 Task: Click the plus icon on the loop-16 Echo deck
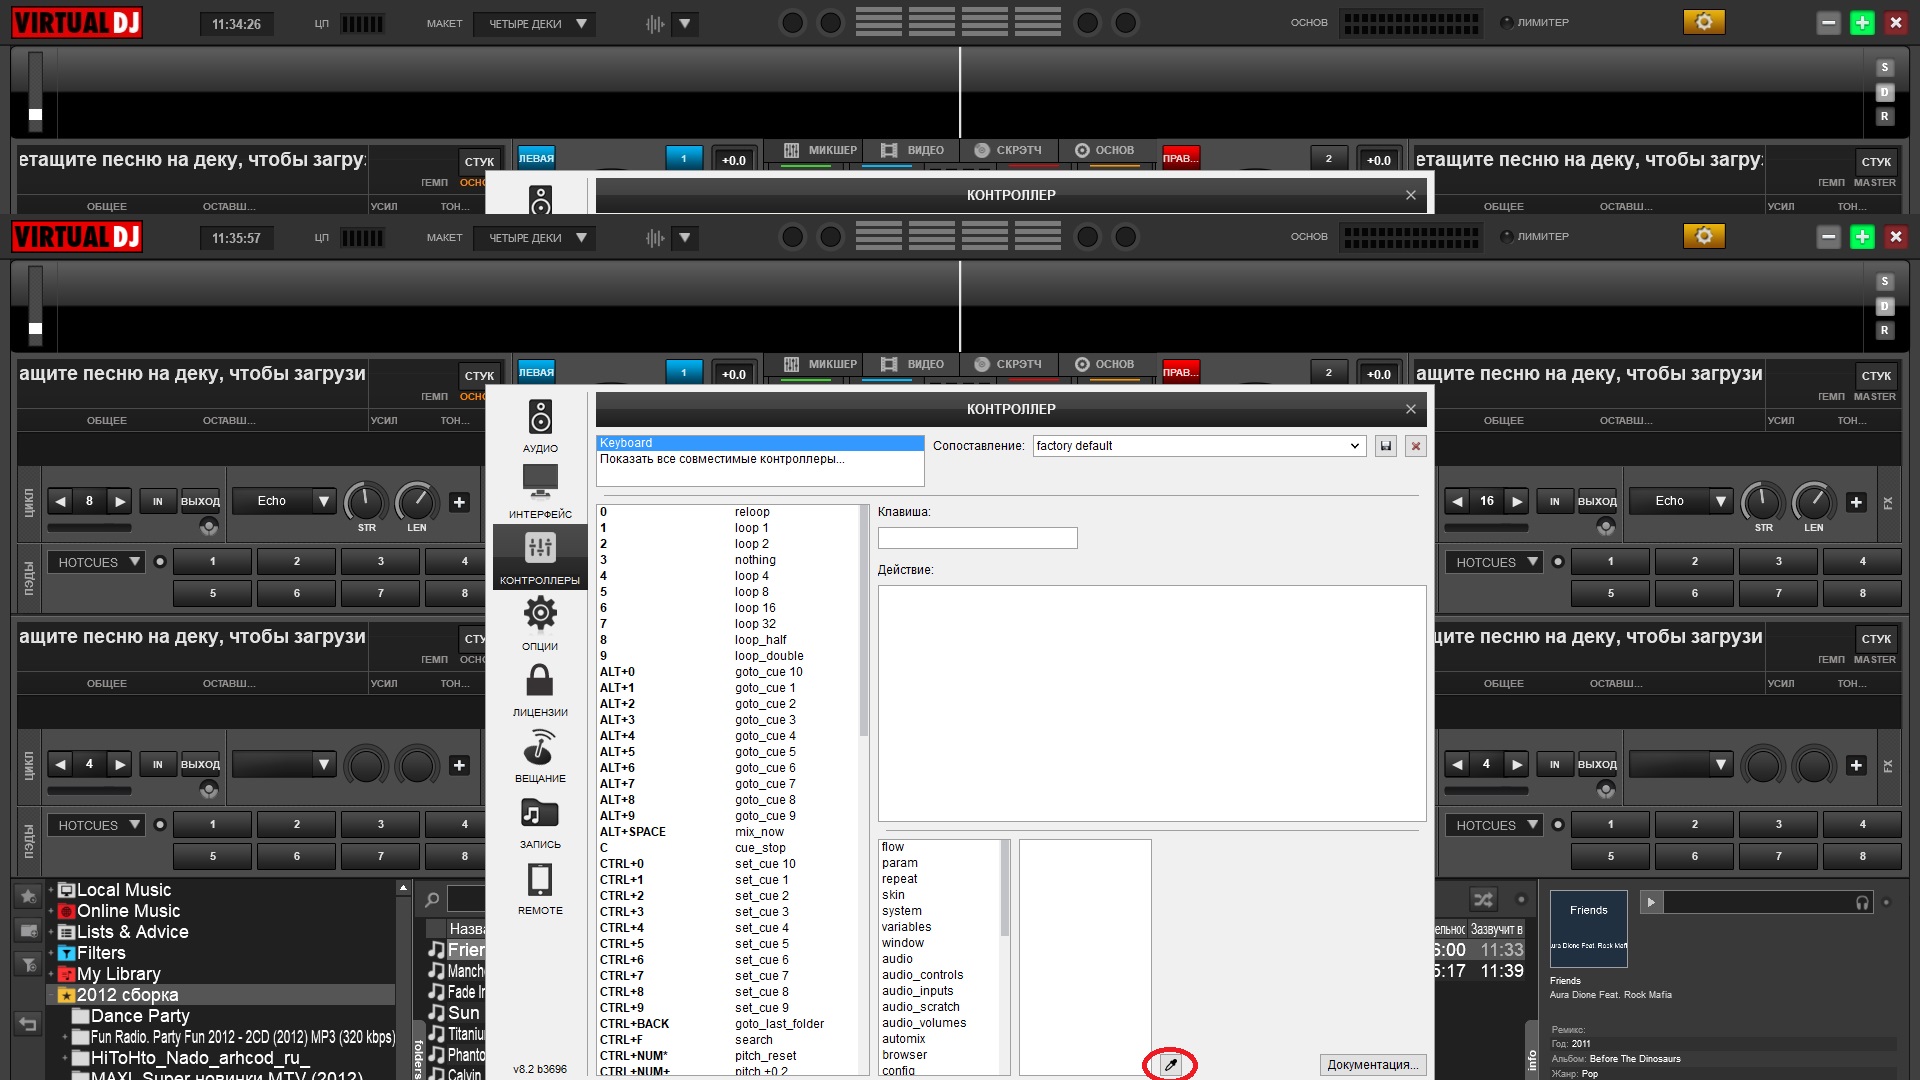[x=1856, y=502]
